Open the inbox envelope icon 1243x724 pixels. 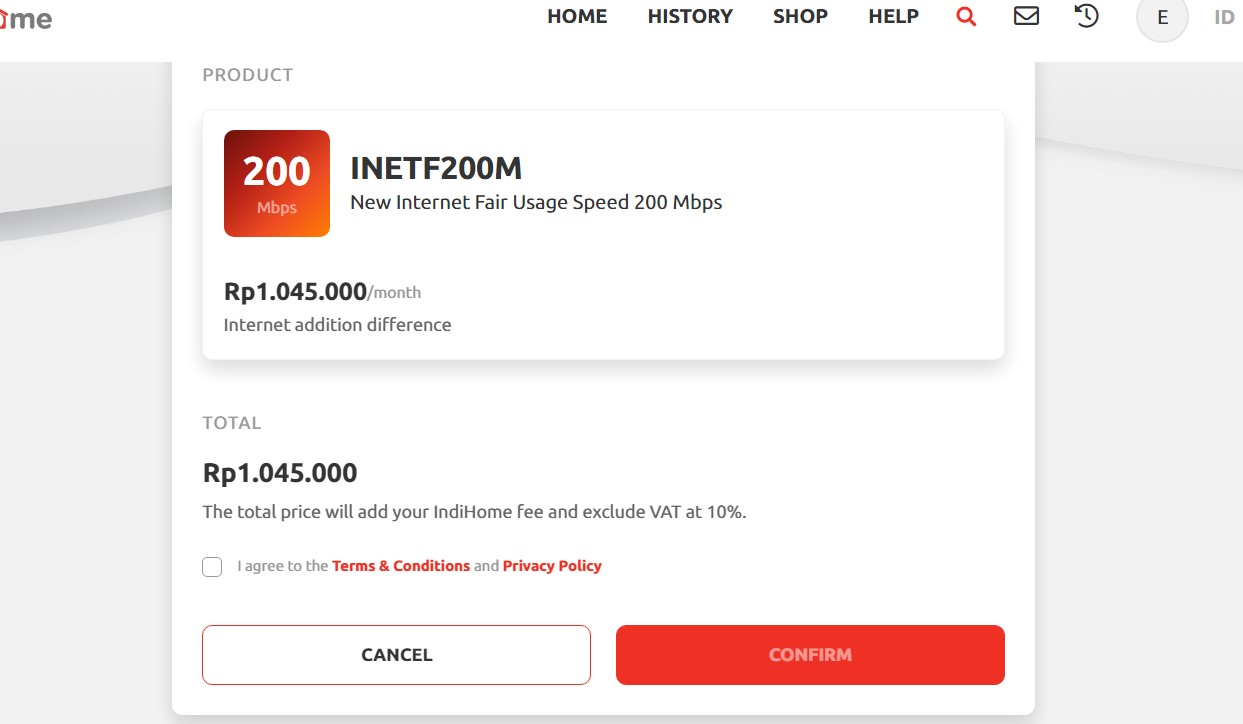click(1026, 16)
